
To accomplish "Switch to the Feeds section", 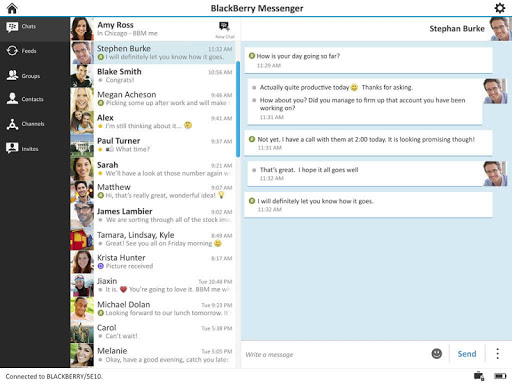I will 35,51.
